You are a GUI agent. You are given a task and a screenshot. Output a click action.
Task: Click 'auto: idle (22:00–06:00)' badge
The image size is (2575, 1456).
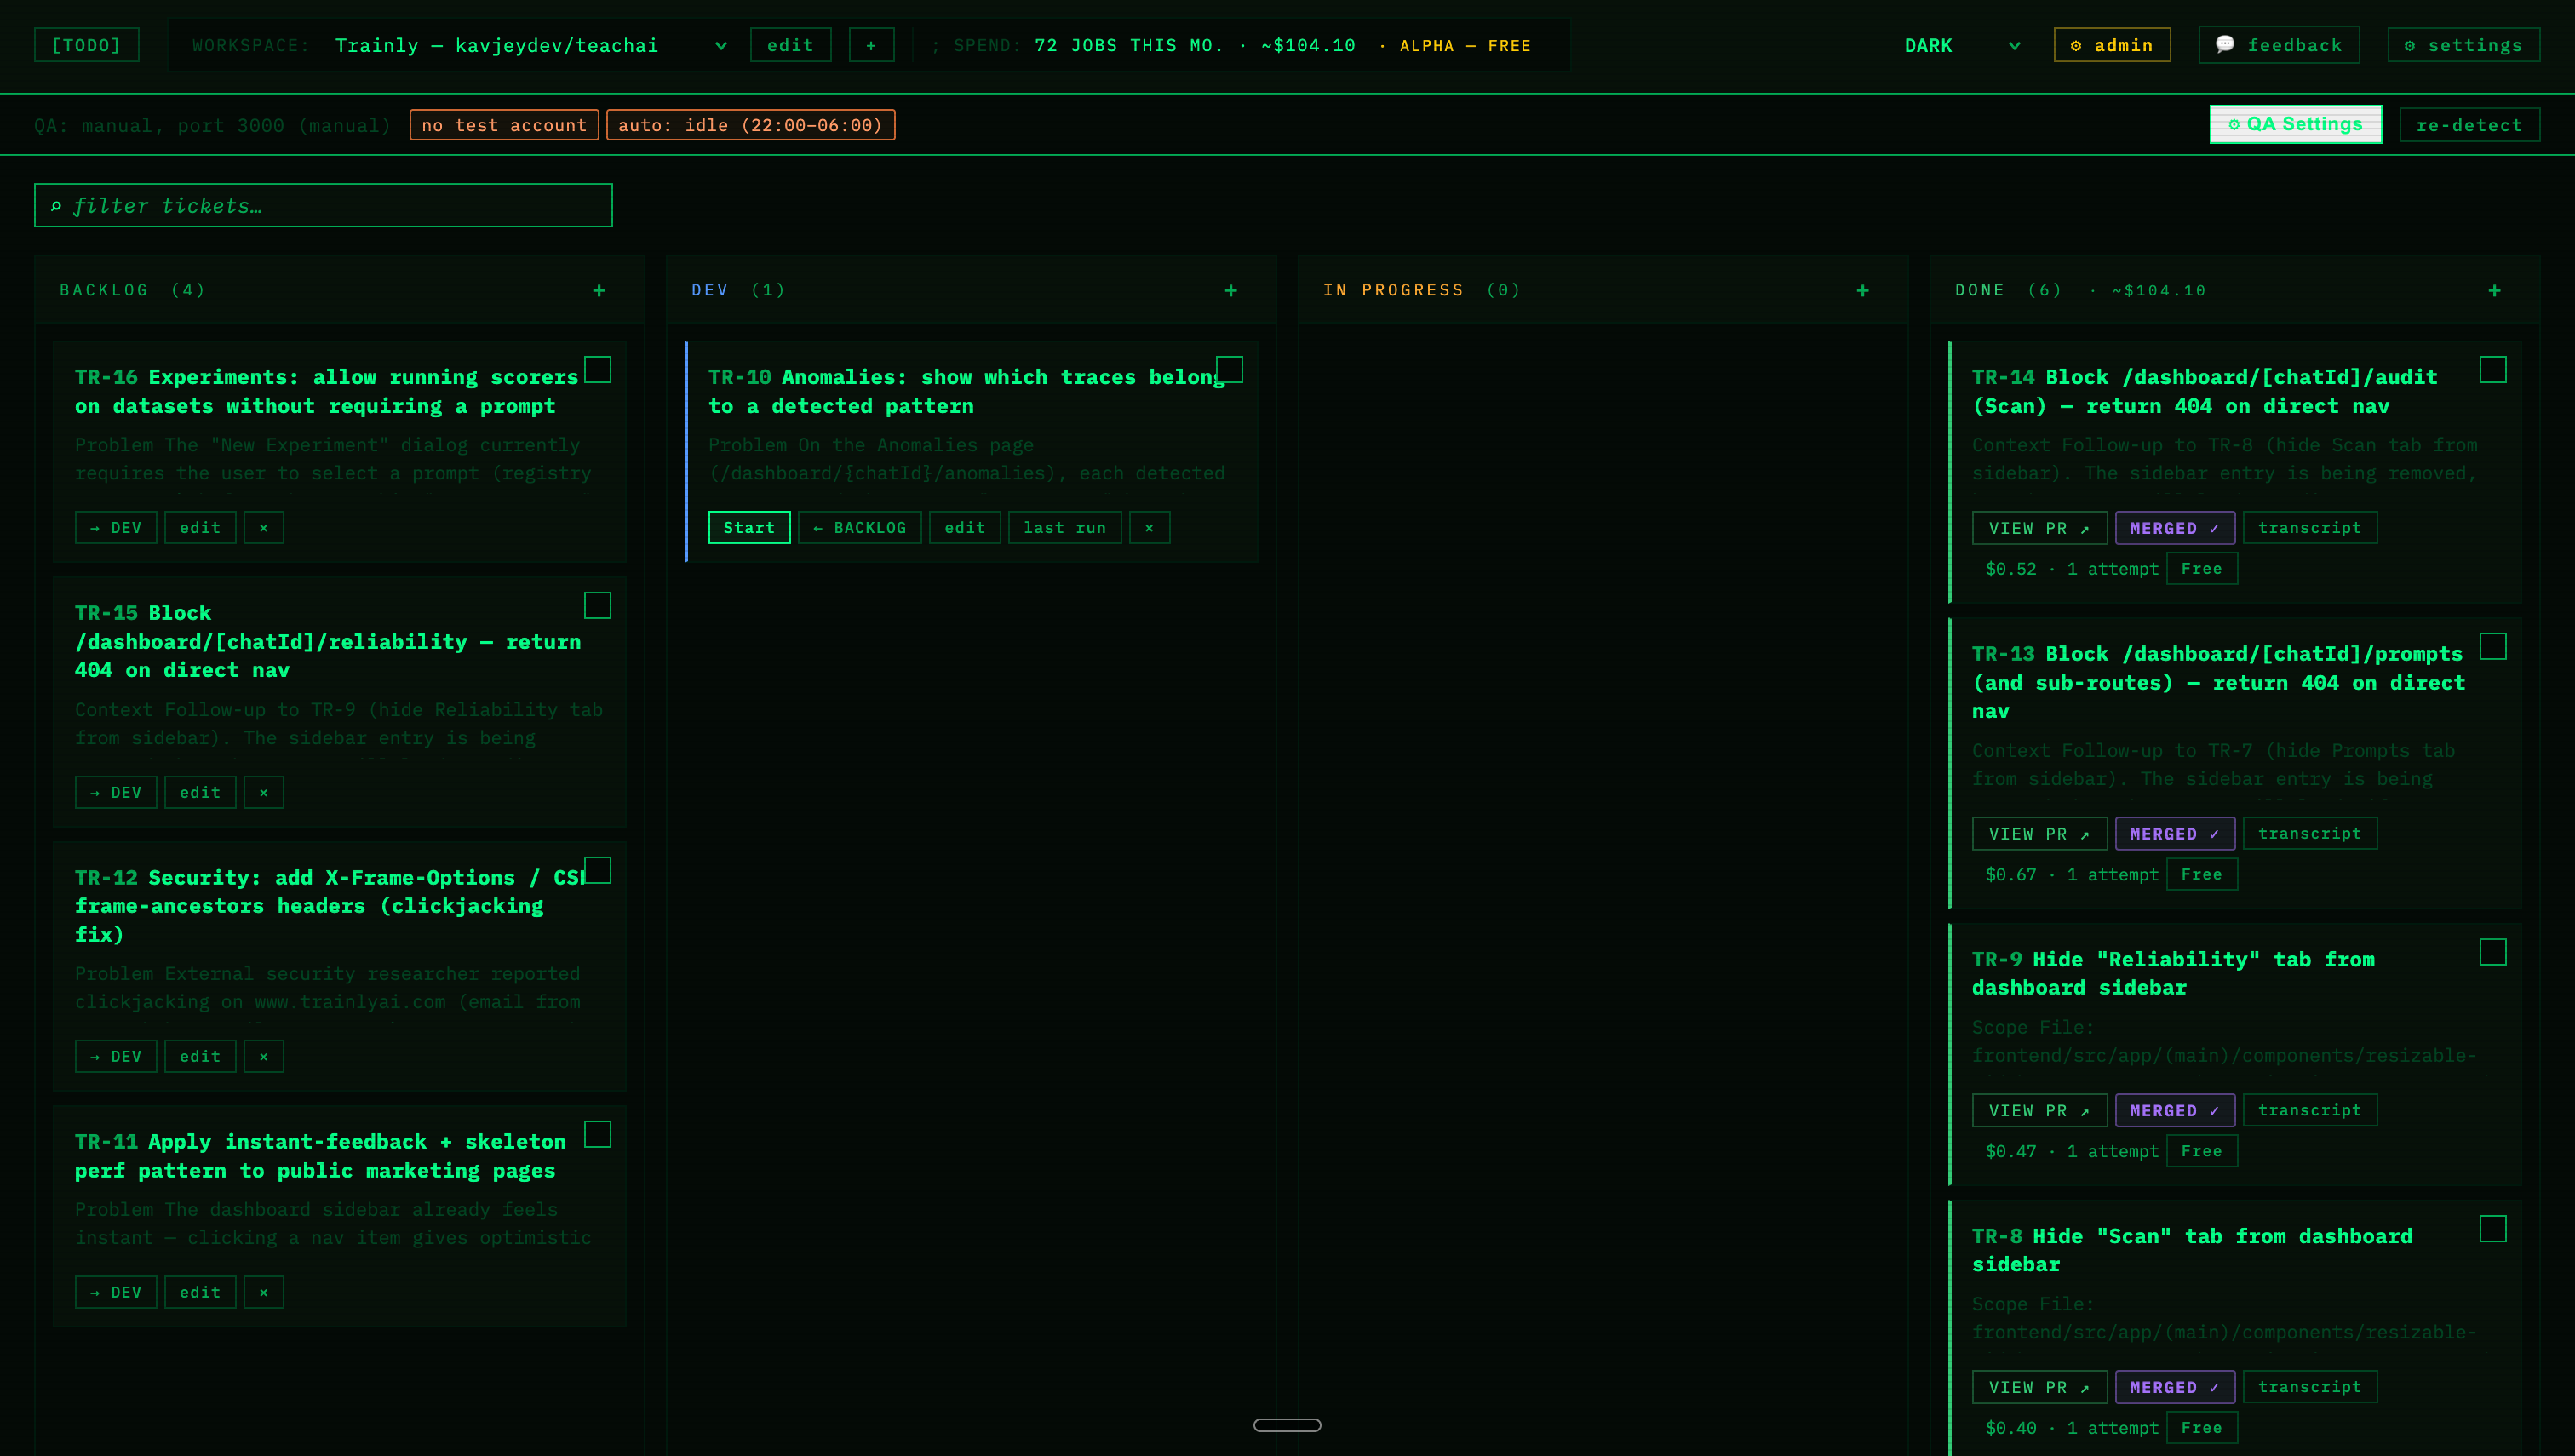tap(750, 125)
